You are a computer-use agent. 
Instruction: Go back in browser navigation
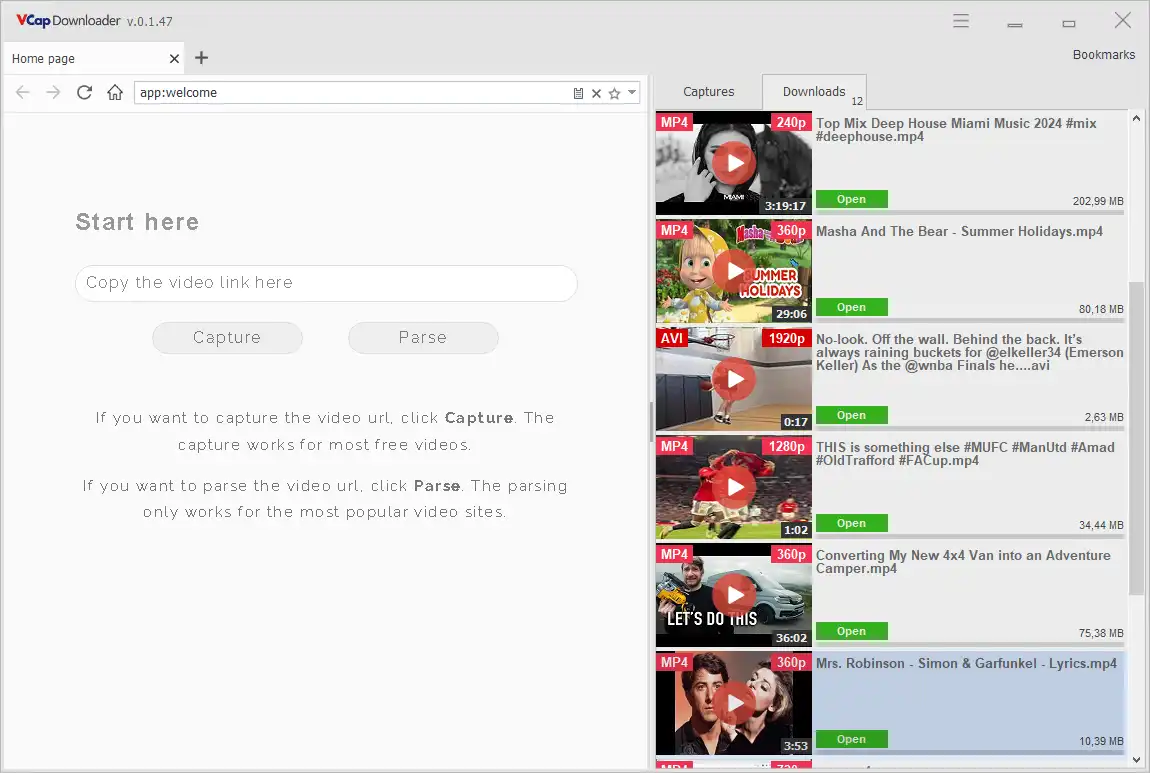23,92
